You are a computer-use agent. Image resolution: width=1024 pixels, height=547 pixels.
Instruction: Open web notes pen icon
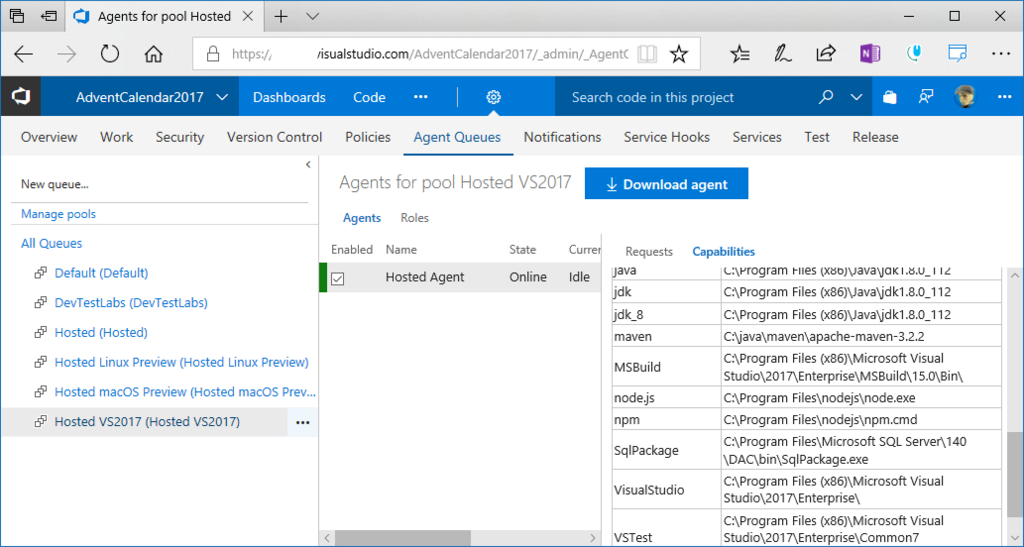tap(783, 54)
